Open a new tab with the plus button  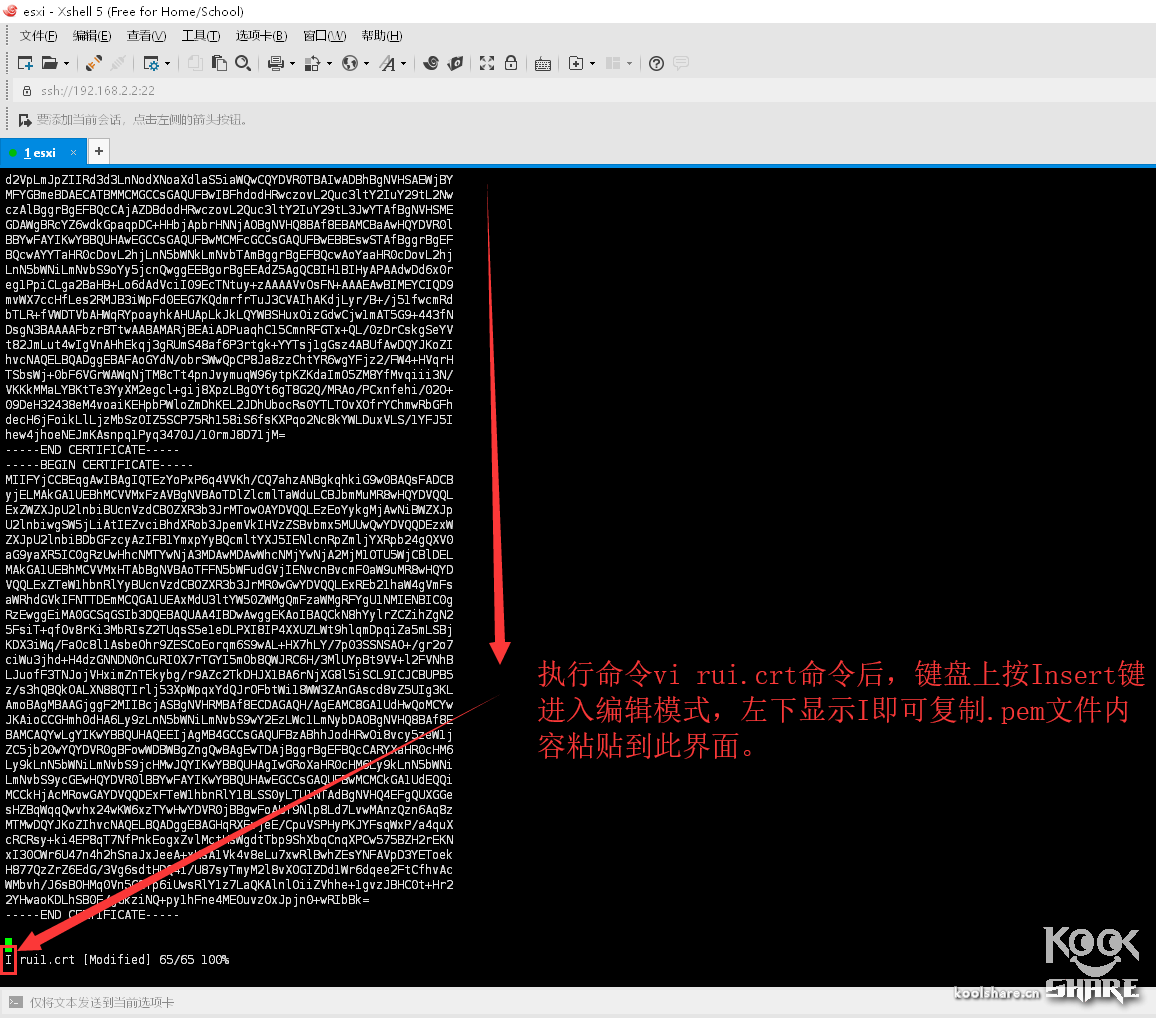pos(97,151)
